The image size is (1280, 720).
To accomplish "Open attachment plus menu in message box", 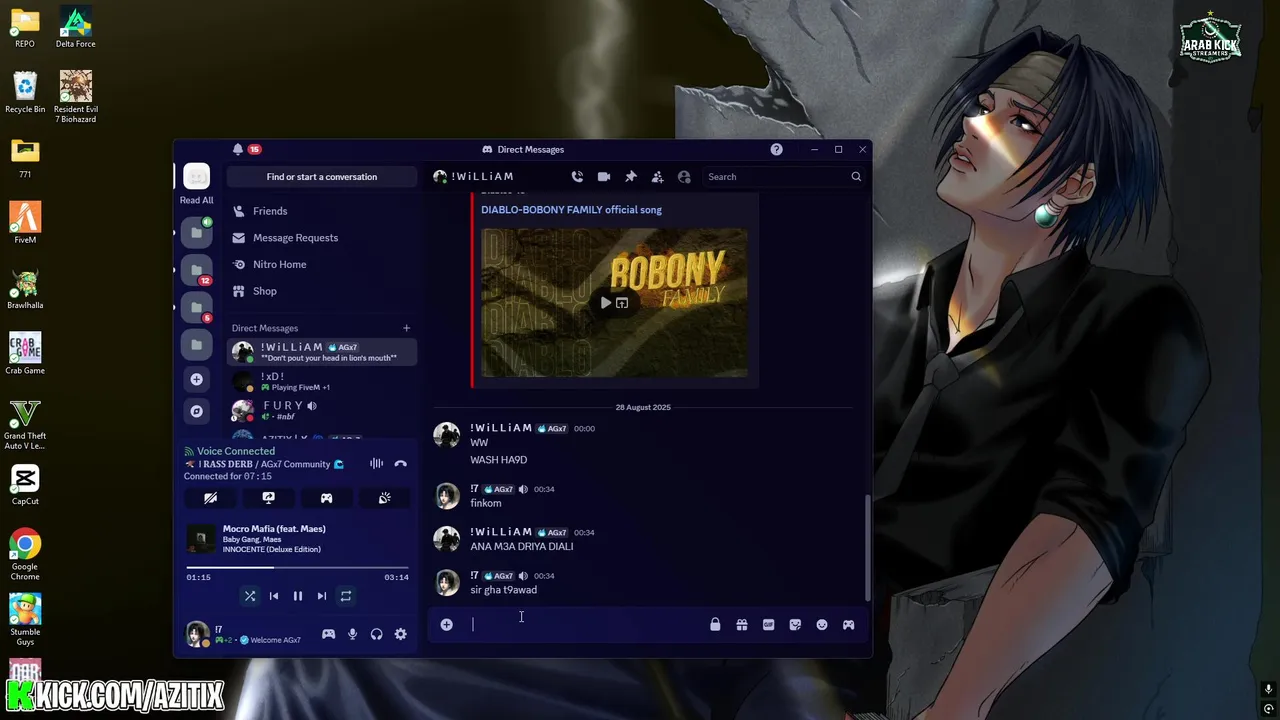I will click(x=447, y=625).
